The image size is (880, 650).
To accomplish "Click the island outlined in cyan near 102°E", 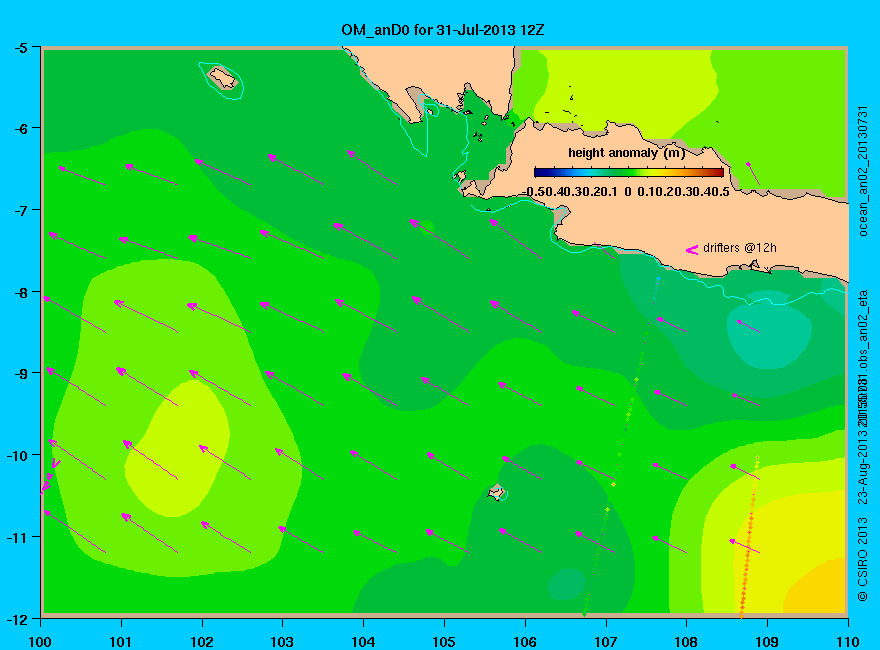I will coord(223,78).
